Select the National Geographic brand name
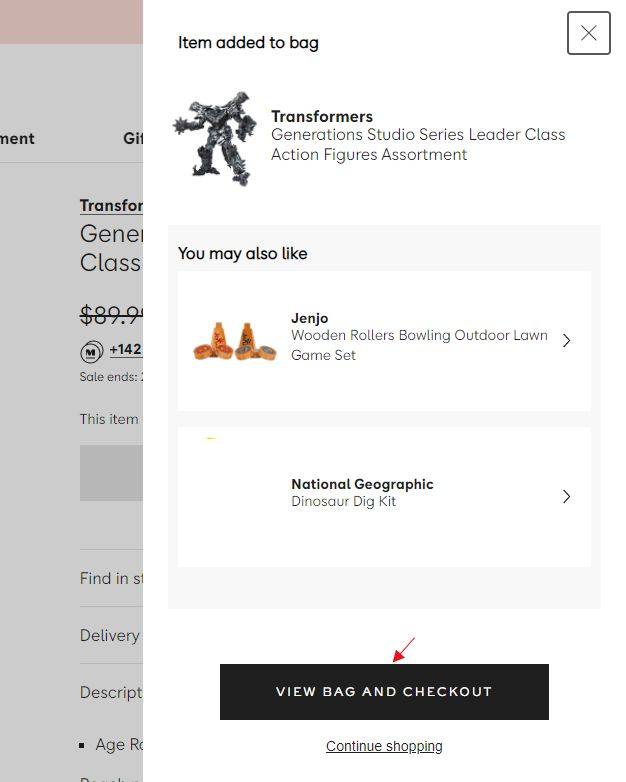This screenshot has width=626, height=782. click(362, 484)
